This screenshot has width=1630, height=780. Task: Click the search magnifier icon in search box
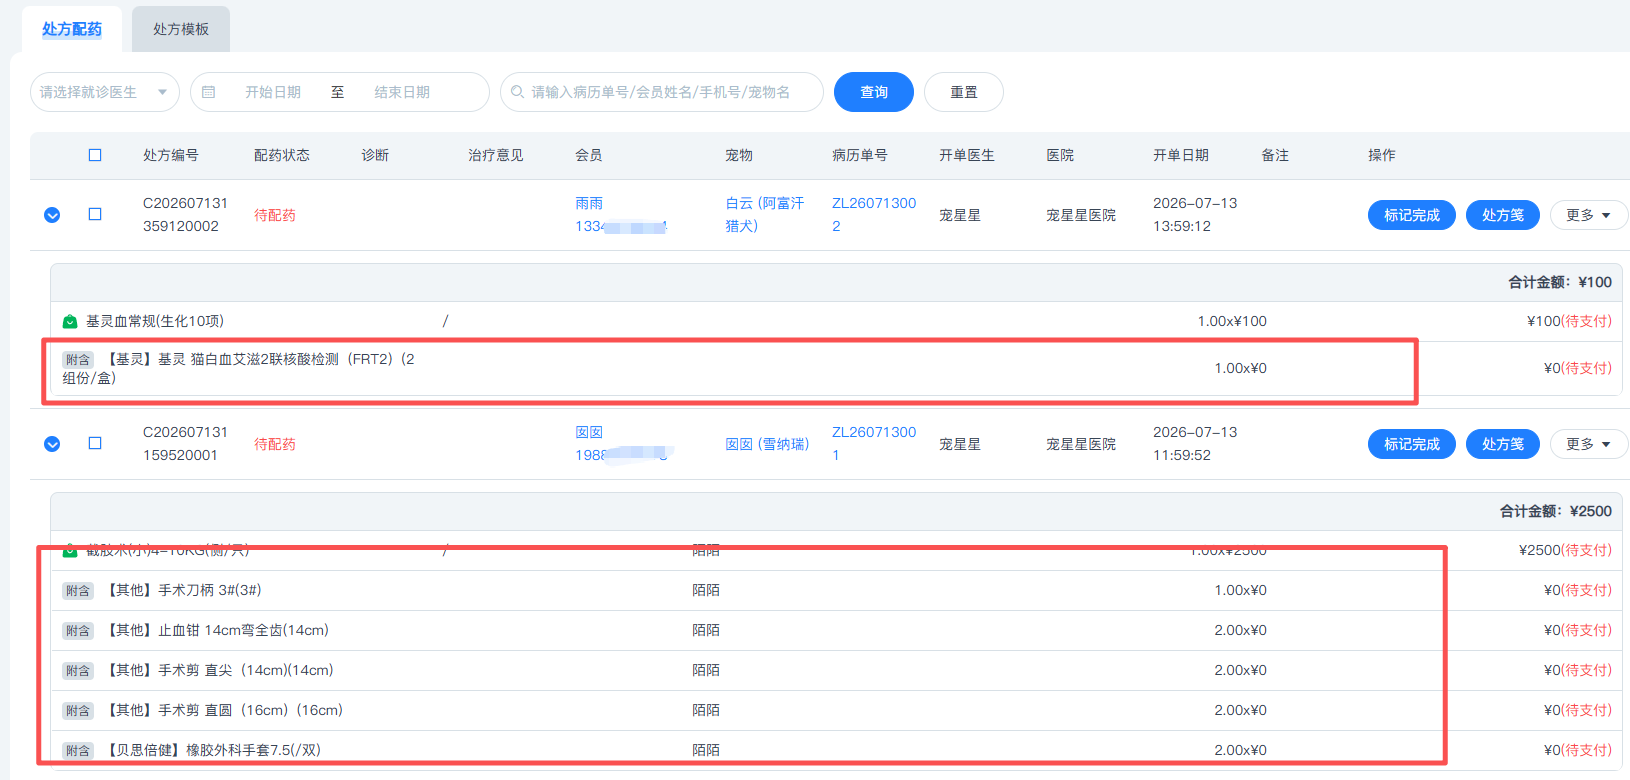517,92
